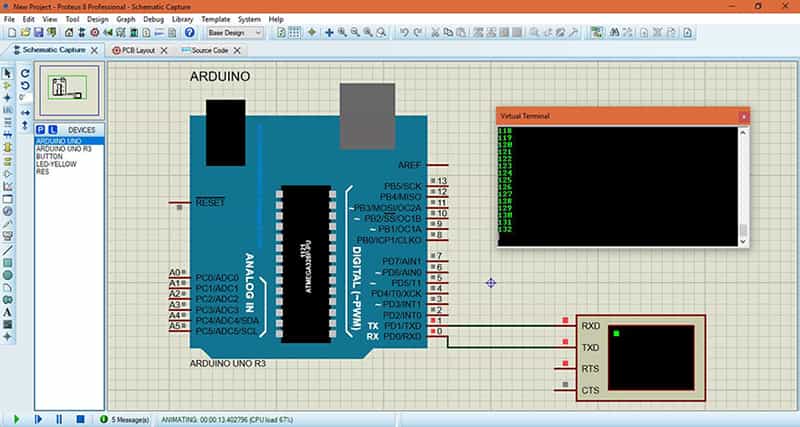Open the 5 Message(s) simulation log
The width and height of the screenshot is (800, 427).
[125, 419]
